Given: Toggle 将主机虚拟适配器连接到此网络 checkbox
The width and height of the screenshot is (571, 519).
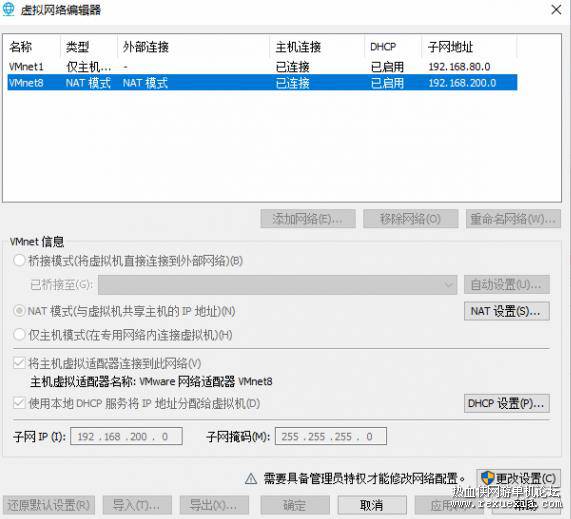Looking at the screenshot, I should (19, 363).
